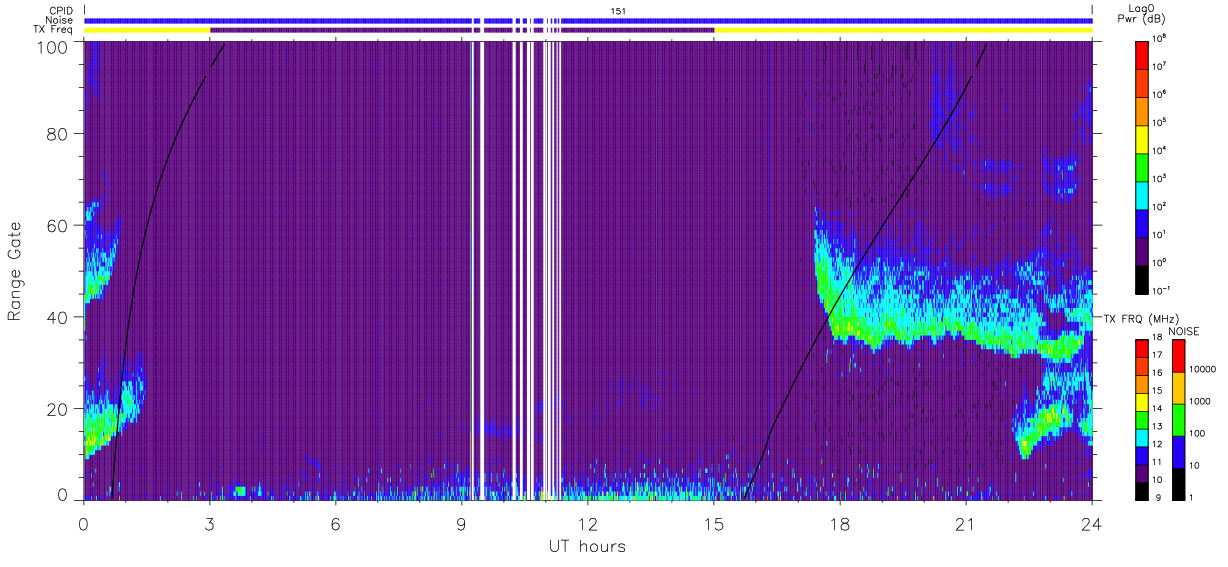Click the 'Noise' row label at top left
The width and height of the screenshot is (1228, 567).
[61, 20]
